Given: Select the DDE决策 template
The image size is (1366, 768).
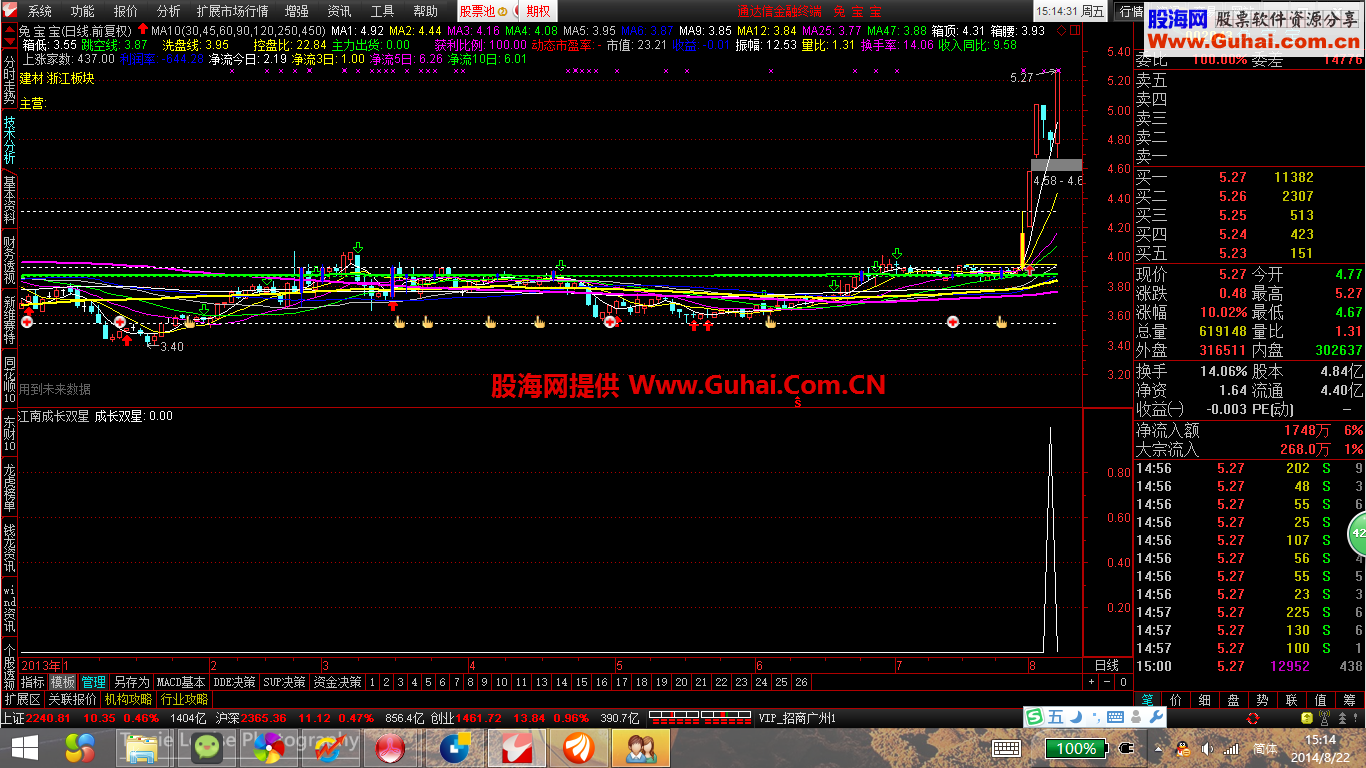Looking at the screenshot, I should [234, 682].
